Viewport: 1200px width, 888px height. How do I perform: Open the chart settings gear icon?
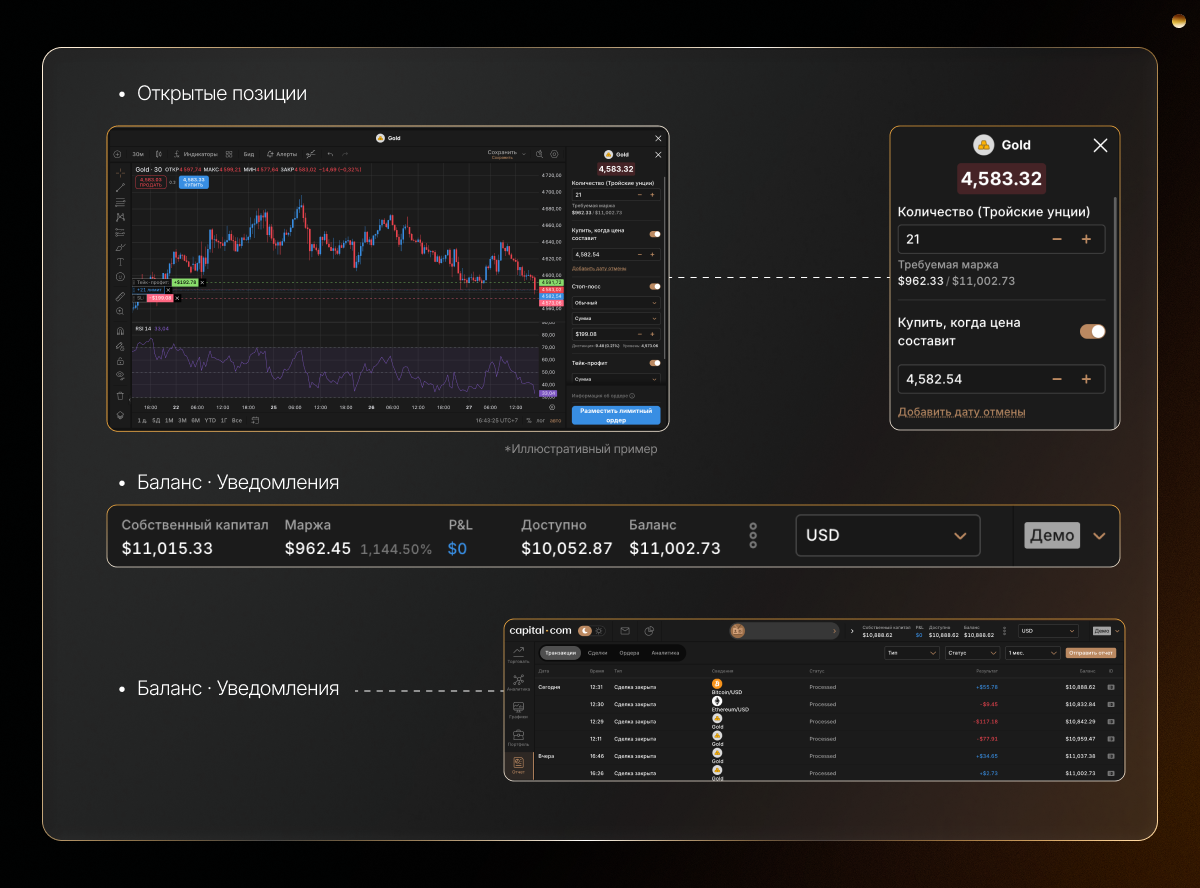point(554,154)
